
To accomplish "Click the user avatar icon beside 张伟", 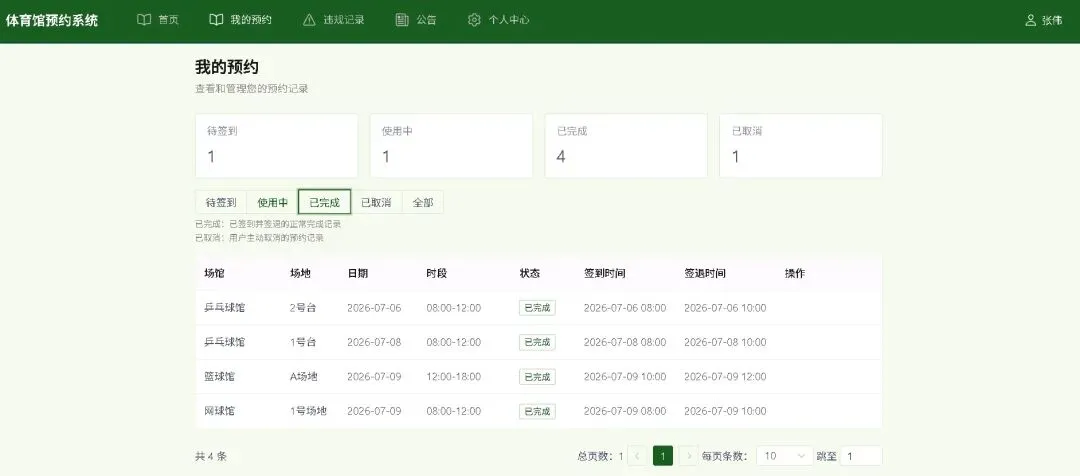I will coord(1030,20).
